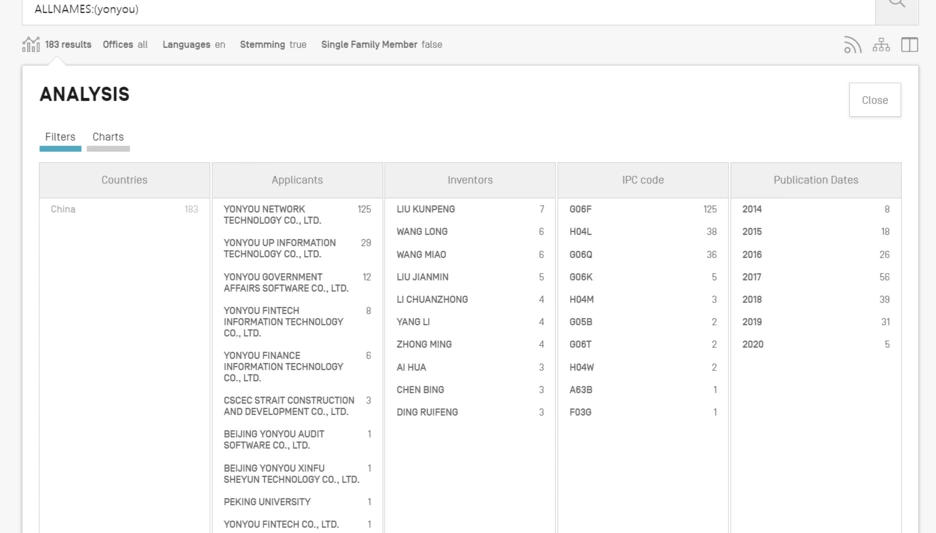Select China in Countries filter

(124, 209)
